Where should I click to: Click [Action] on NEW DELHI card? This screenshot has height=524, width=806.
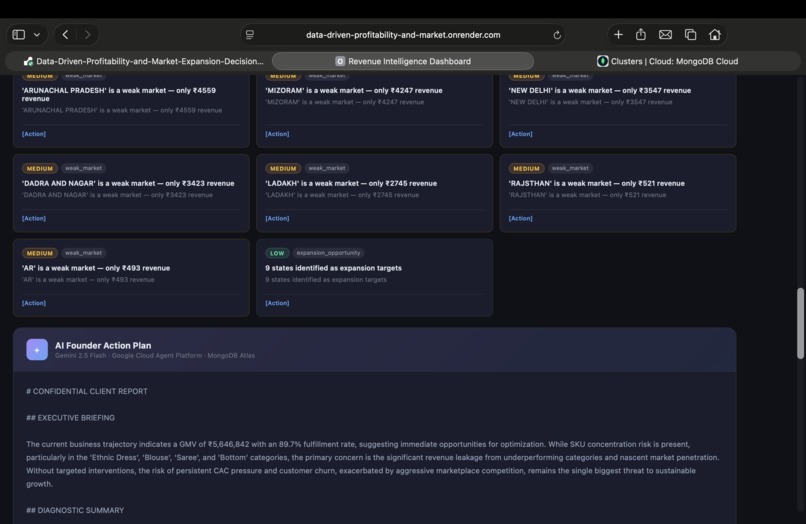520,134
